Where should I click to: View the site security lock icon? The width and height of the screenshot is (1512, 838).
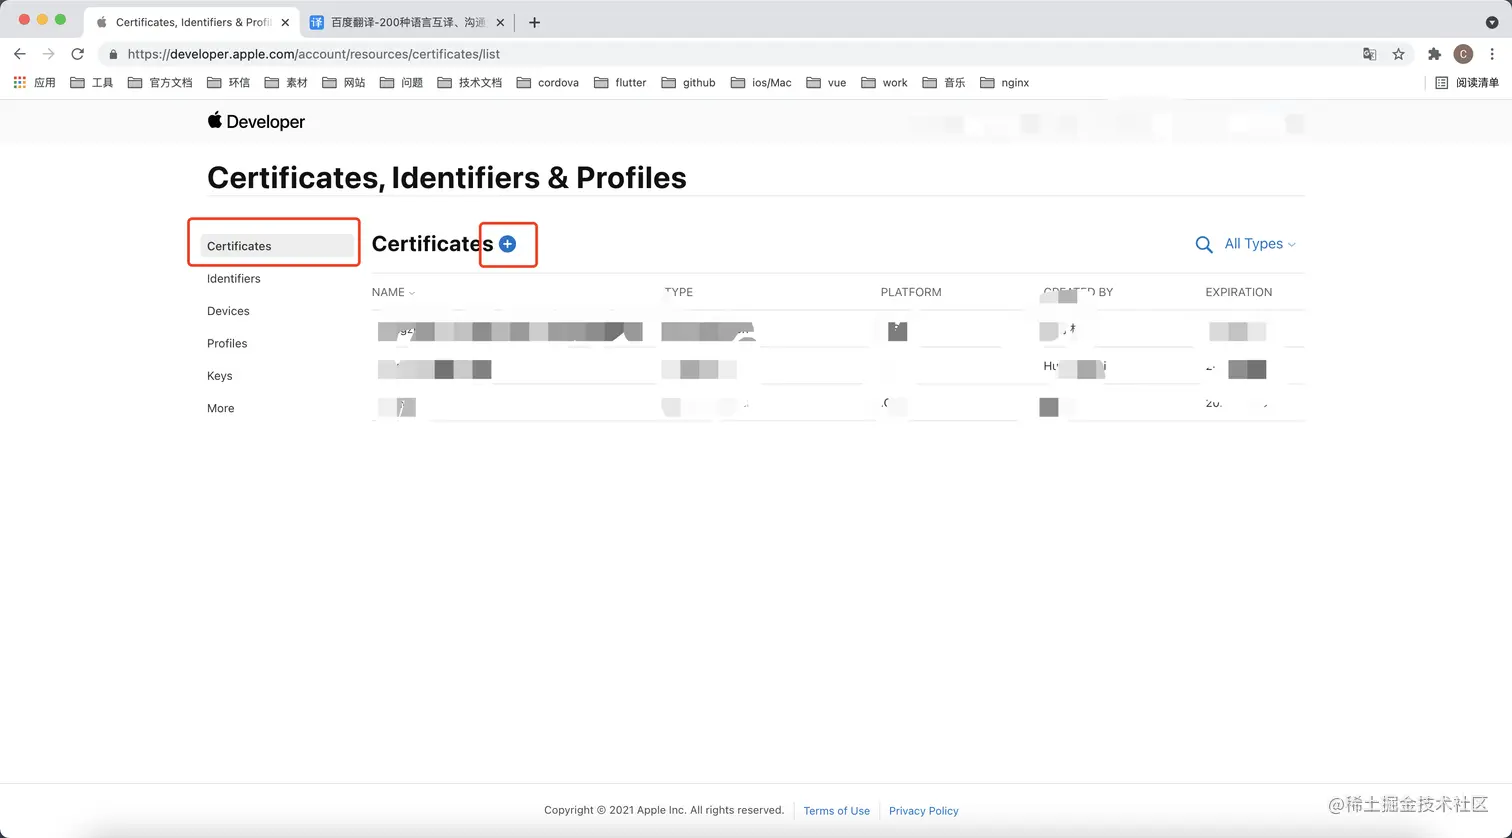tap(113, 54)
